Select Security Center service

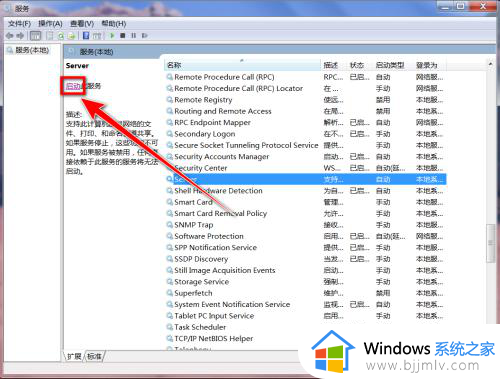click(201, 168)
